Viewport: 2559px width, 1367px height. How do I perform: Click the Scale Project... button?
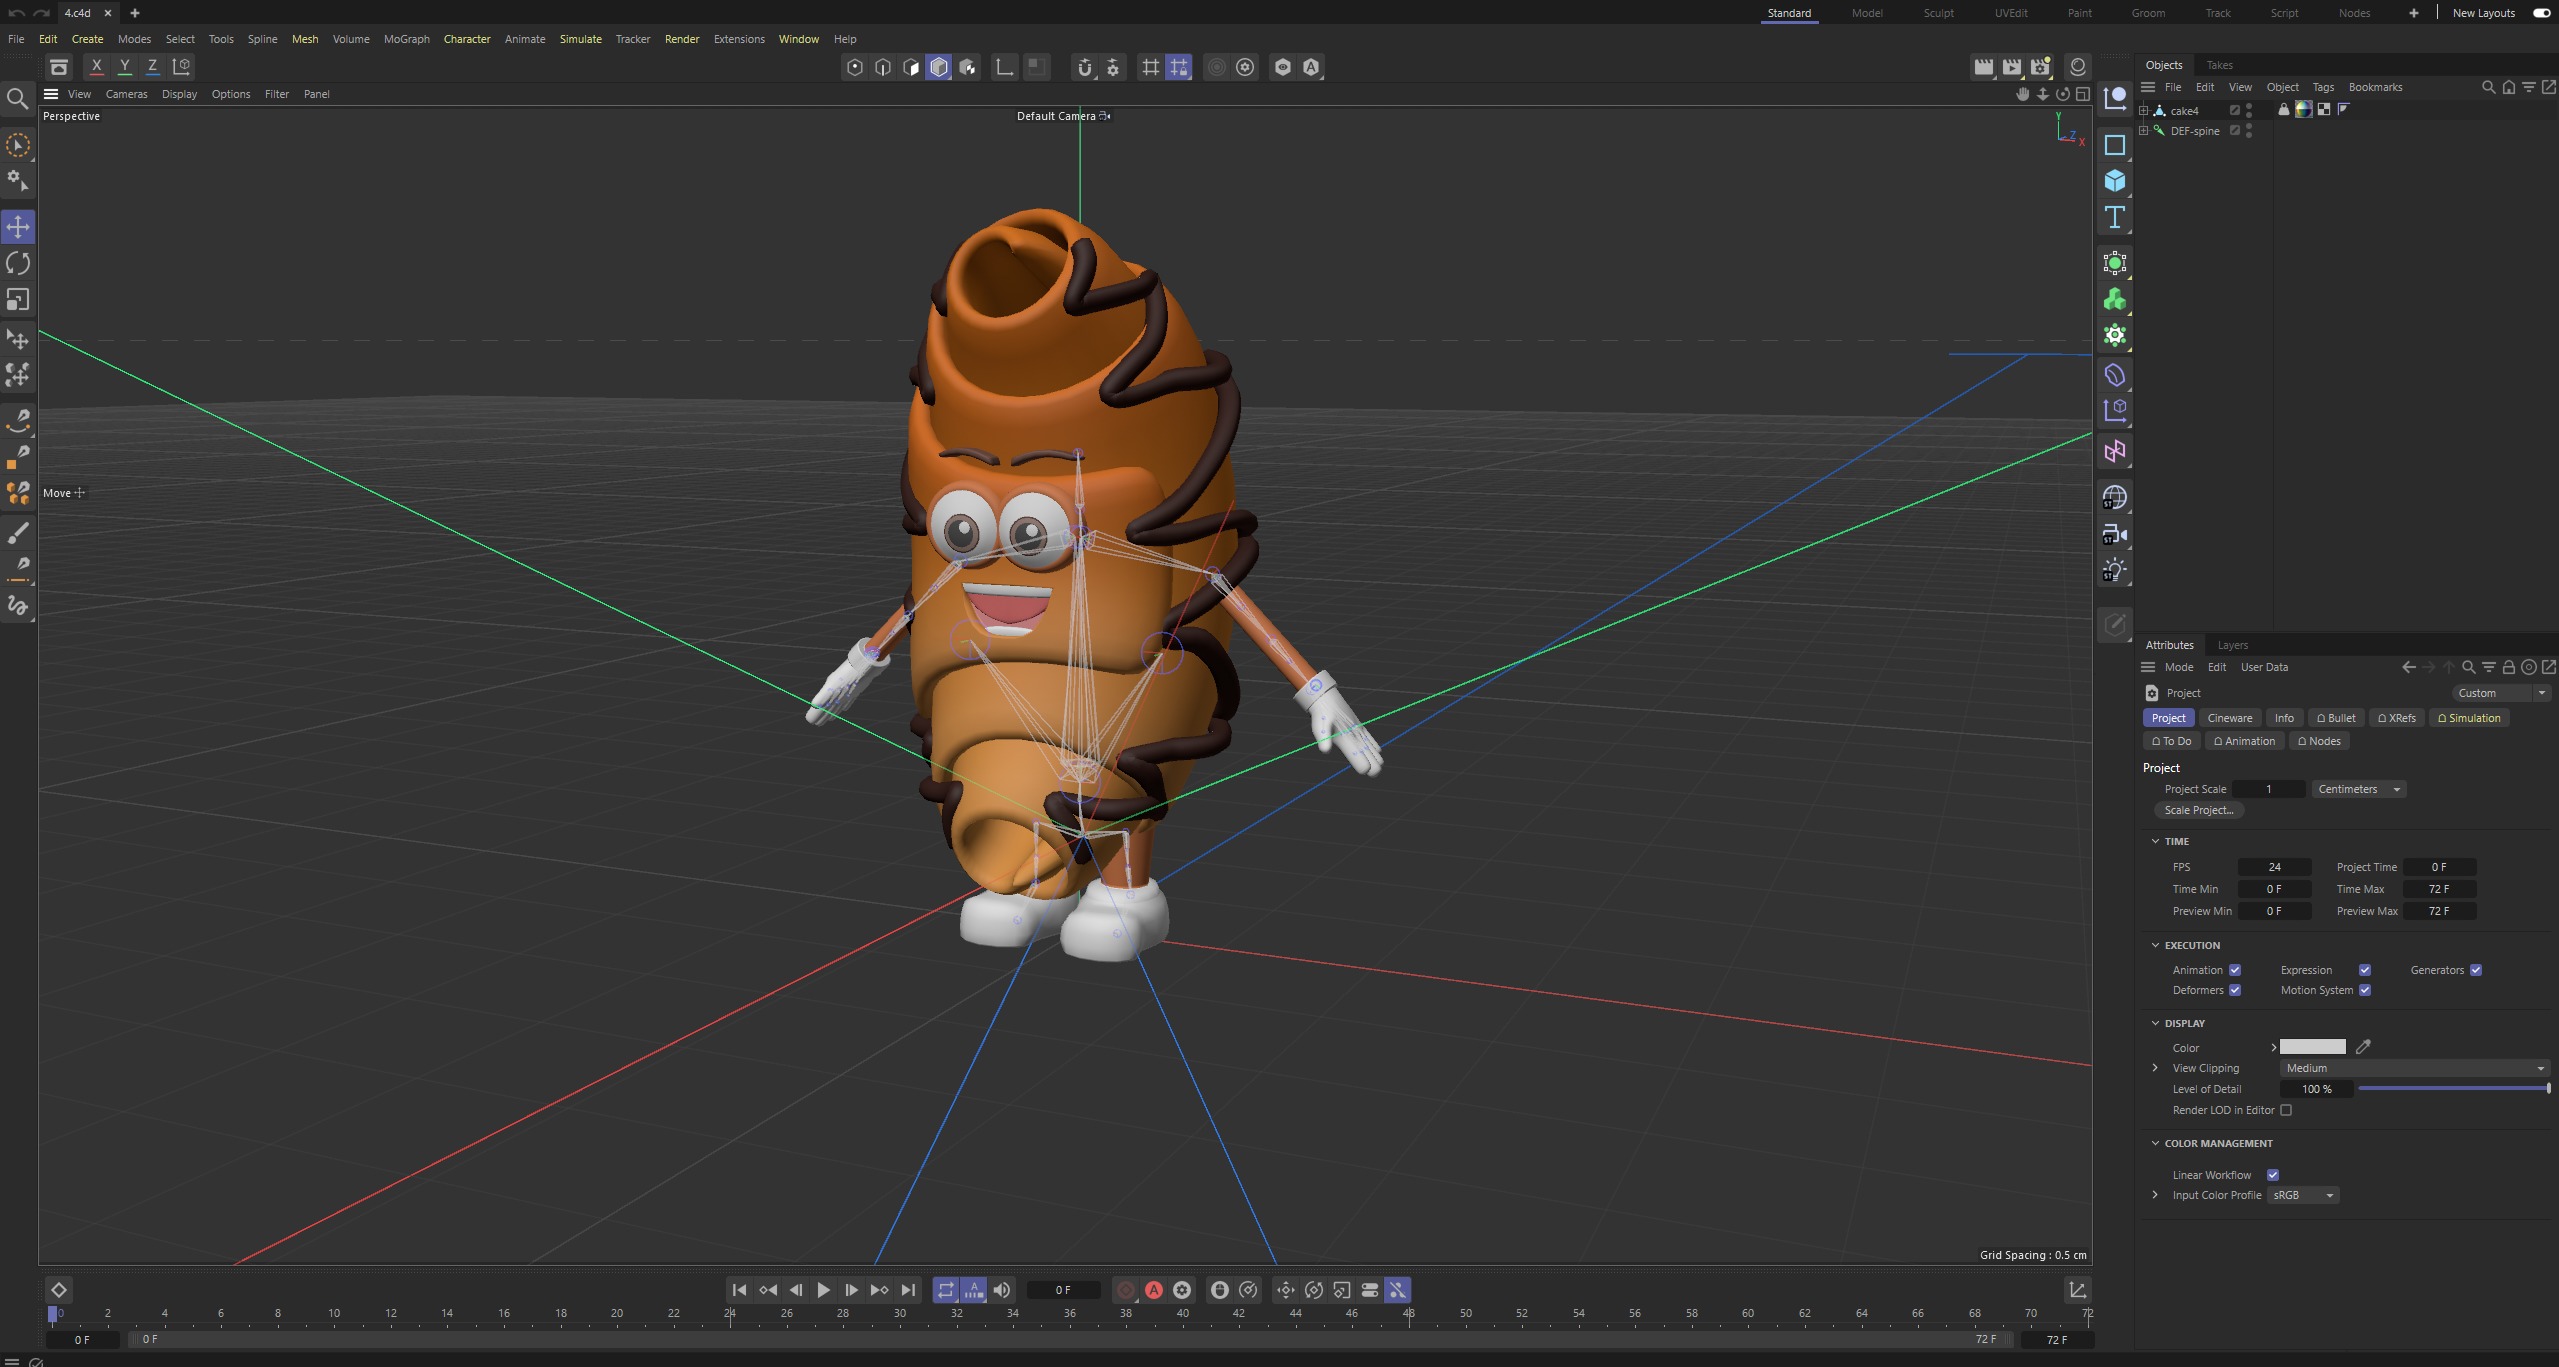(x=2198, y=810)
